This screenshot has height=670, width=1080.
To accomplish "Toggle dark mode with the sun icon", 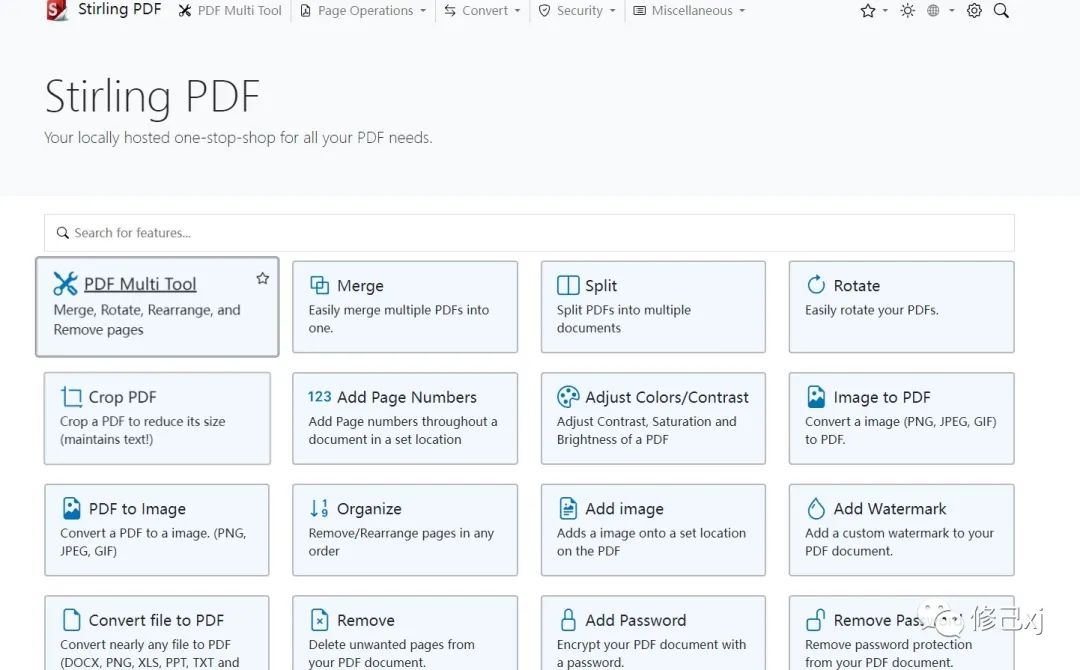I will (908, 10).
